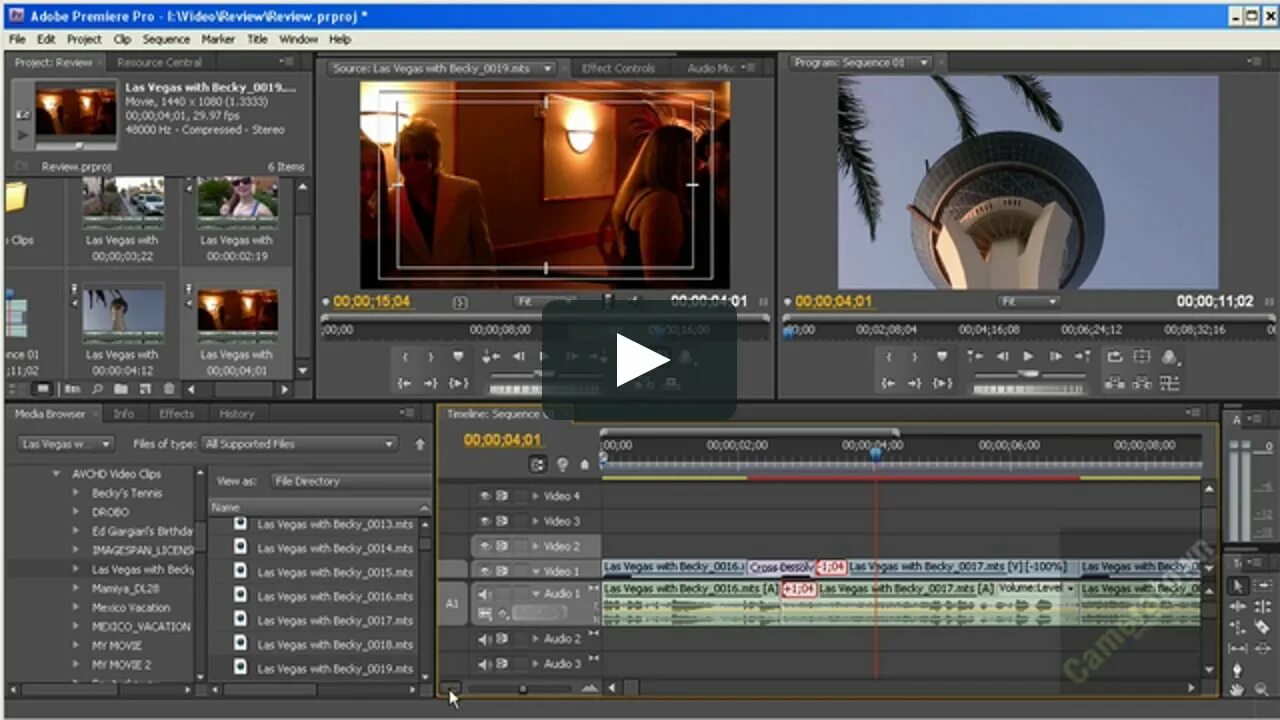The height and width of the screenshot is (720, 1280).
Task: Set Out point in Program monitor
Action: [x=914, y=357]
